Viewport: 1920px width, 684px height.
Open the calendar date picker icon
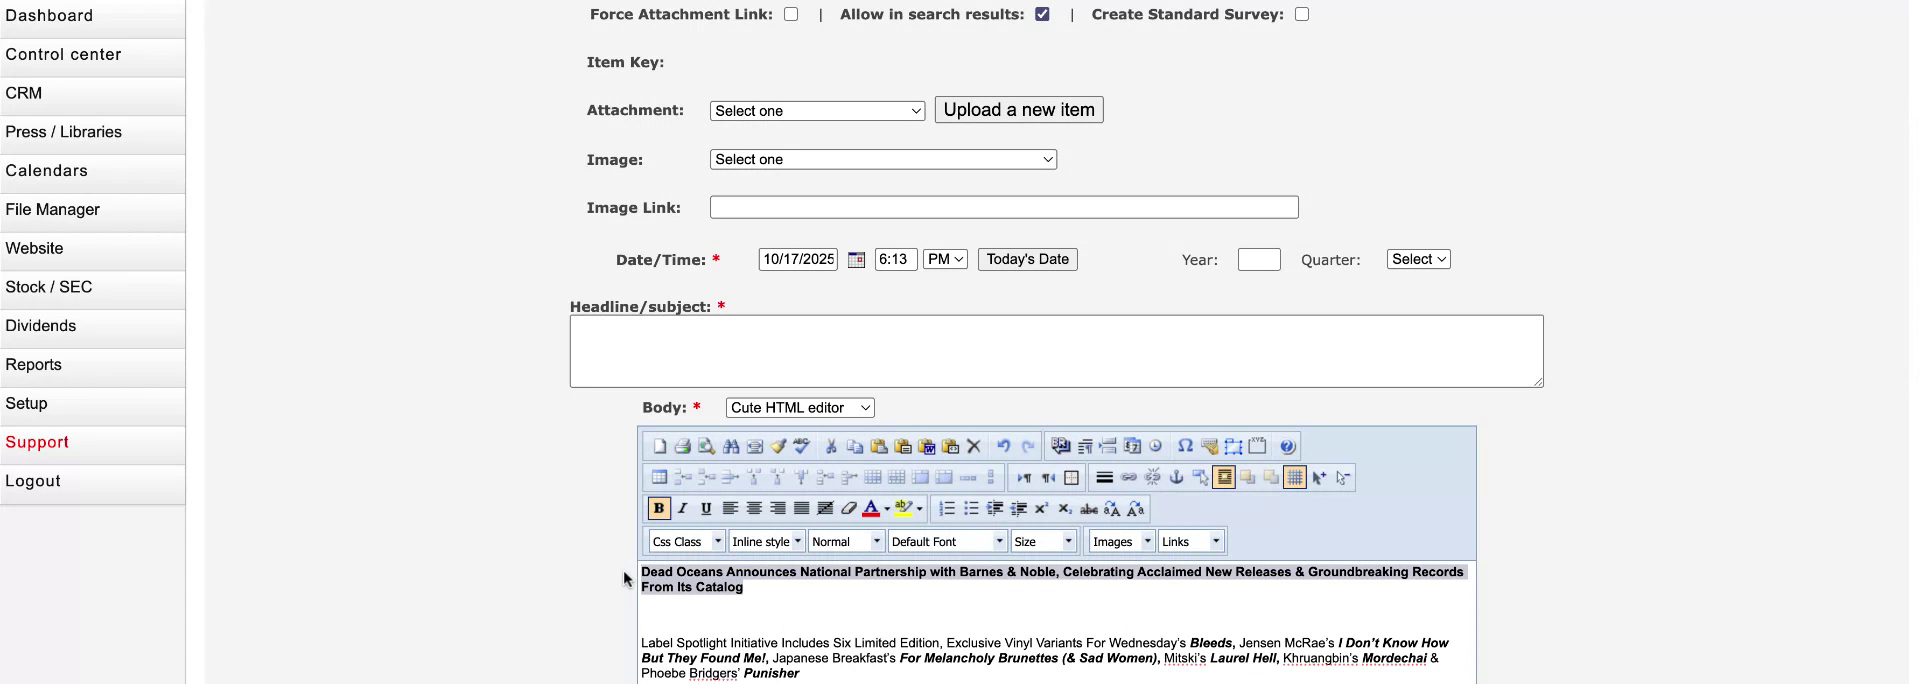click(856, 260)
